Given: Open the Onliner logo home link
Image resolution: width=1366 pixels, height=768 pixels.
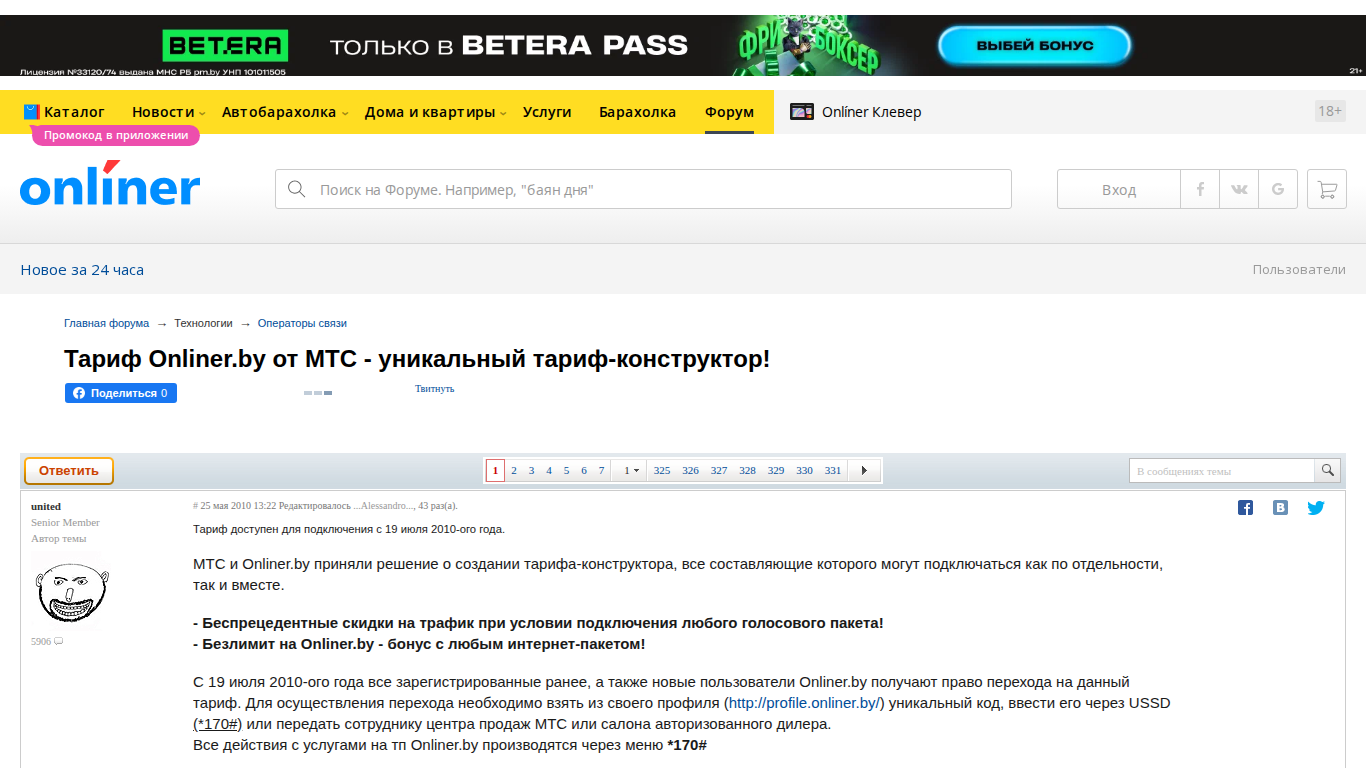Looking at the screenshot, I should click(x=110, y=184).
